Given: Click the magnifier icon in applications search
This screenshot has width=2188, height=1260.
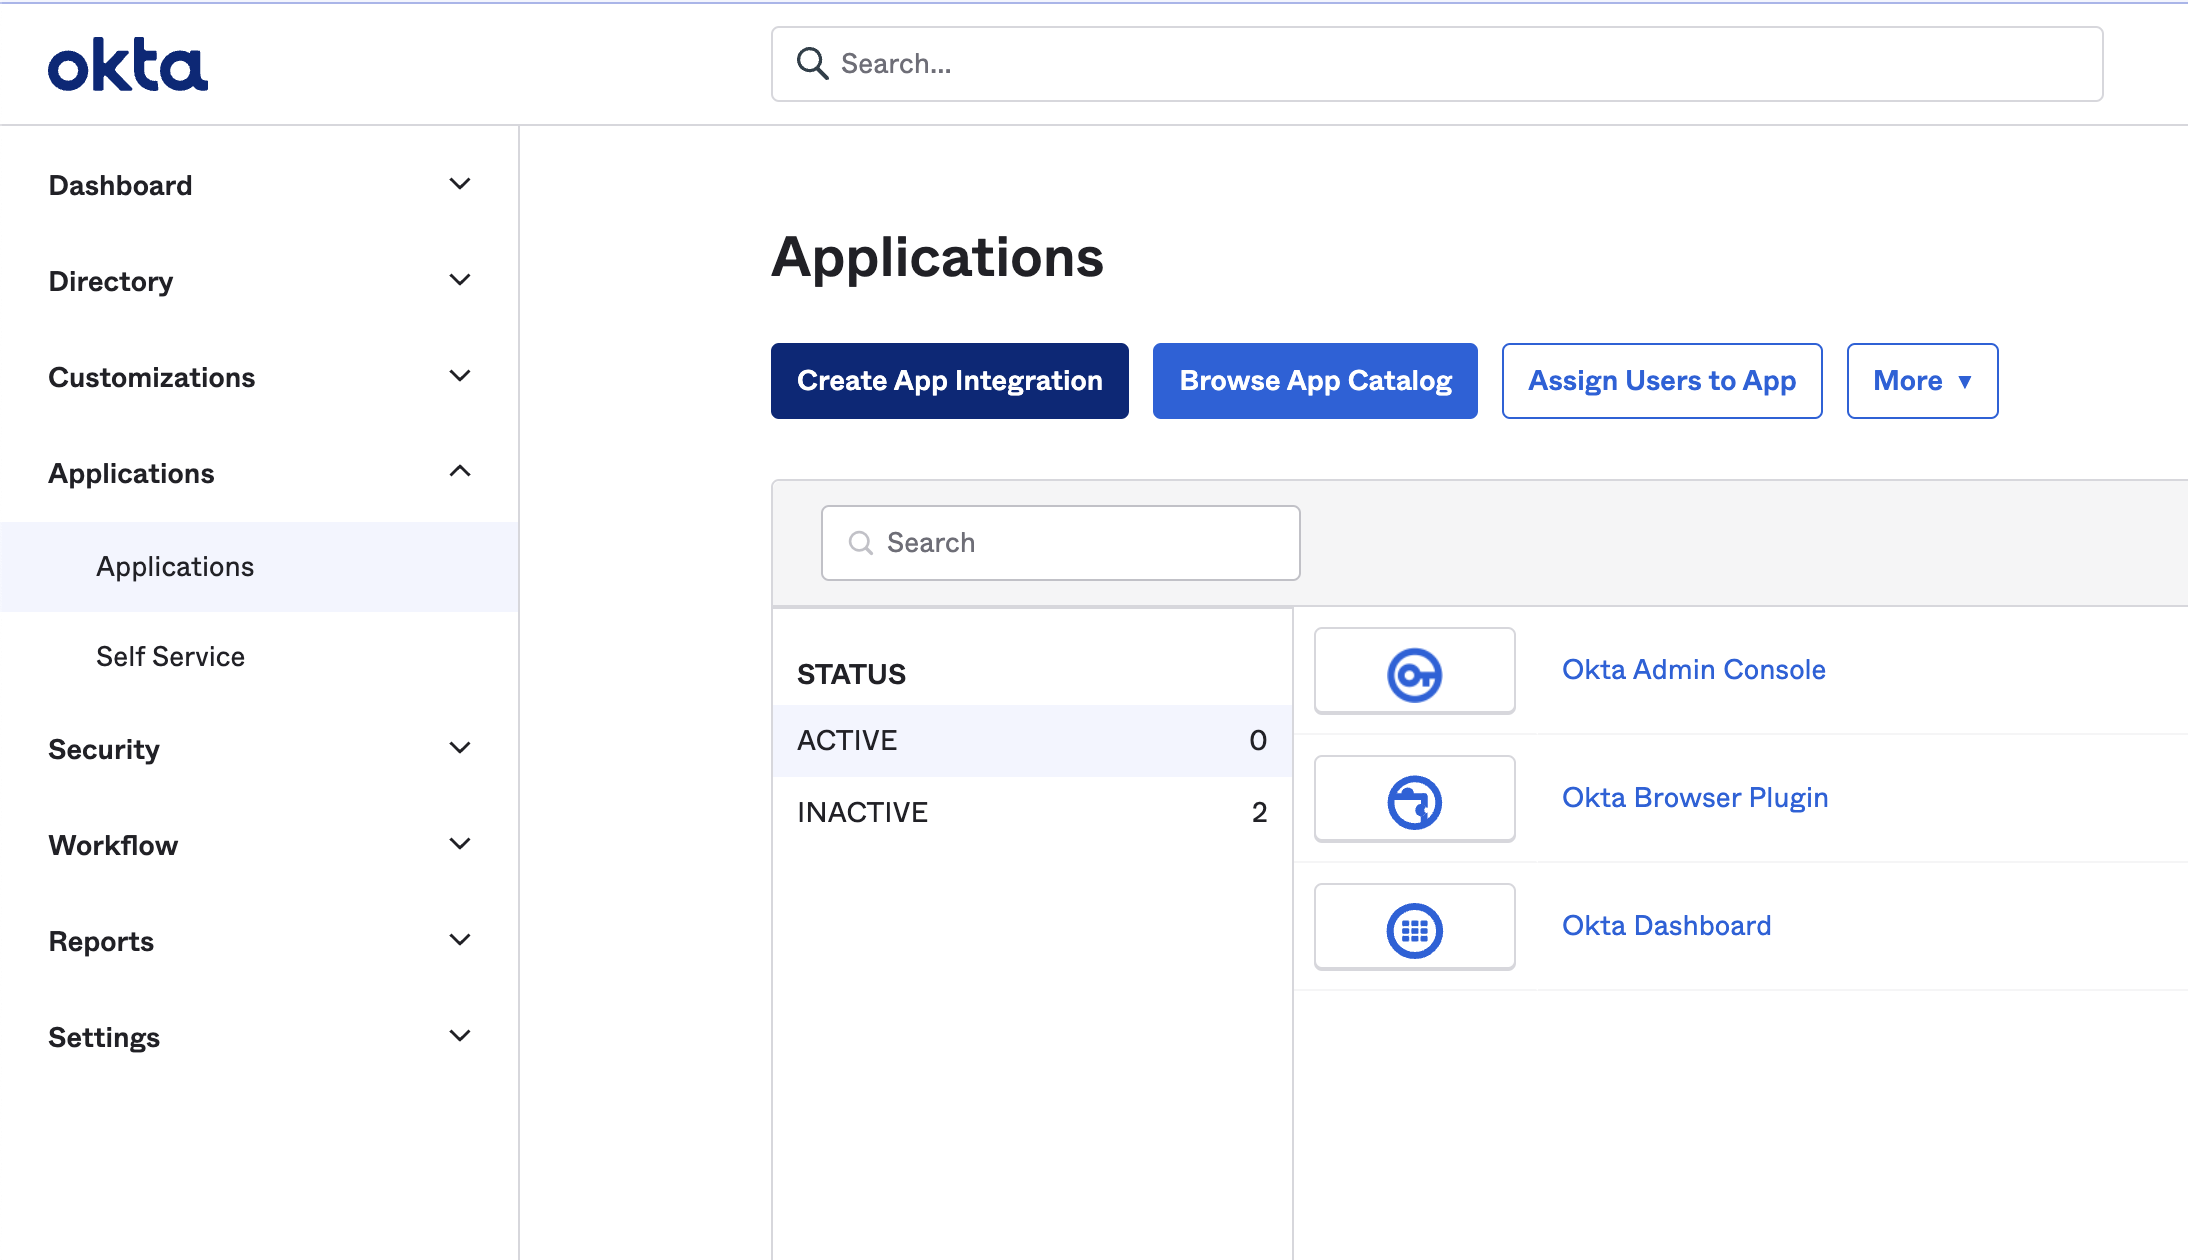Looking at the screenshot, I should tap(860, 543).
